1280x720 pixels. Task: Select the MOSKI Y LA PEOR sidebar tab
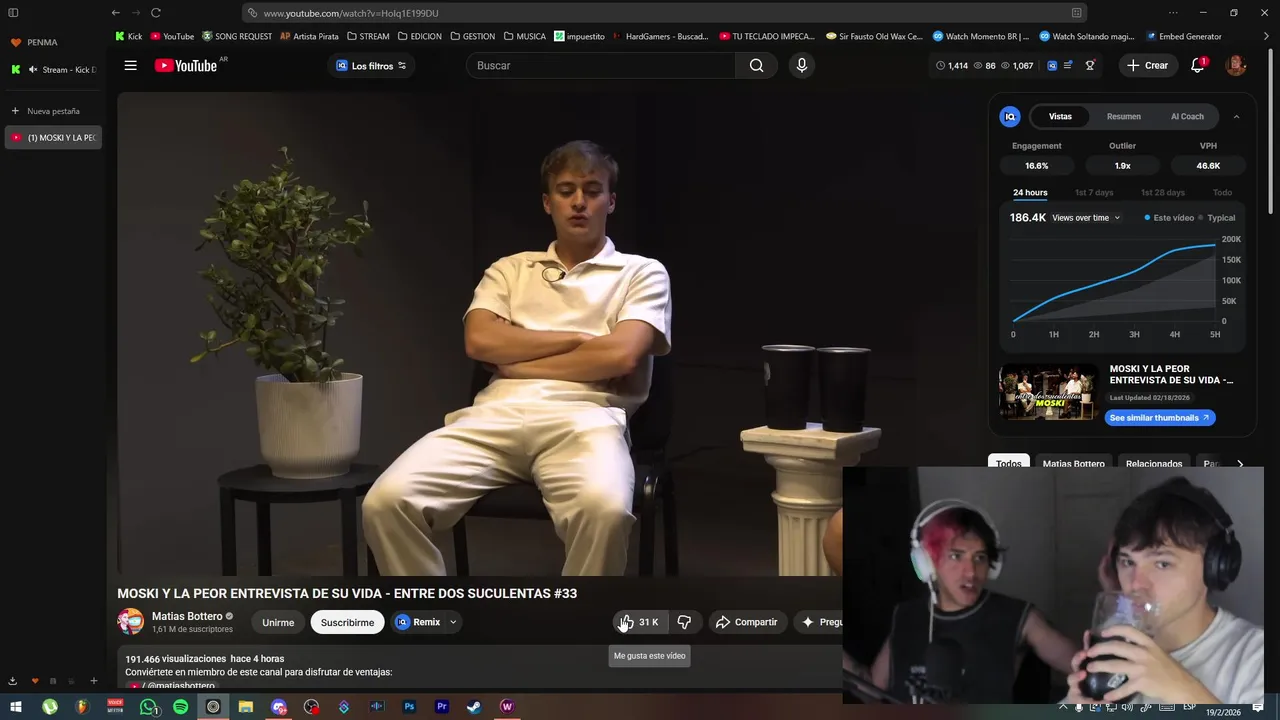tap(53, 138)
